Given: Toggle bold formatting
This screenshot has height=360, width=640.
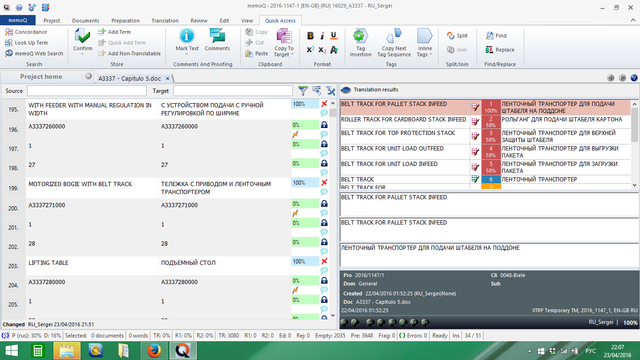Looking at the screenshot, I should (310, 36).
